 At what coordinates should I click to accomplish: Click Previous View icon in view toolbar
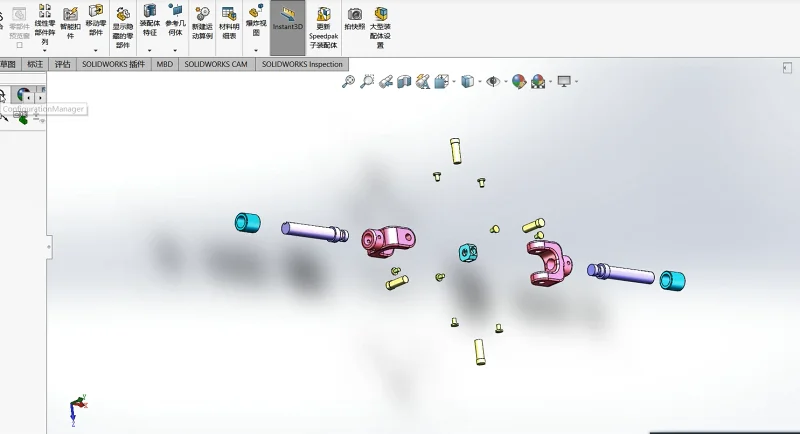click(386, 82)
